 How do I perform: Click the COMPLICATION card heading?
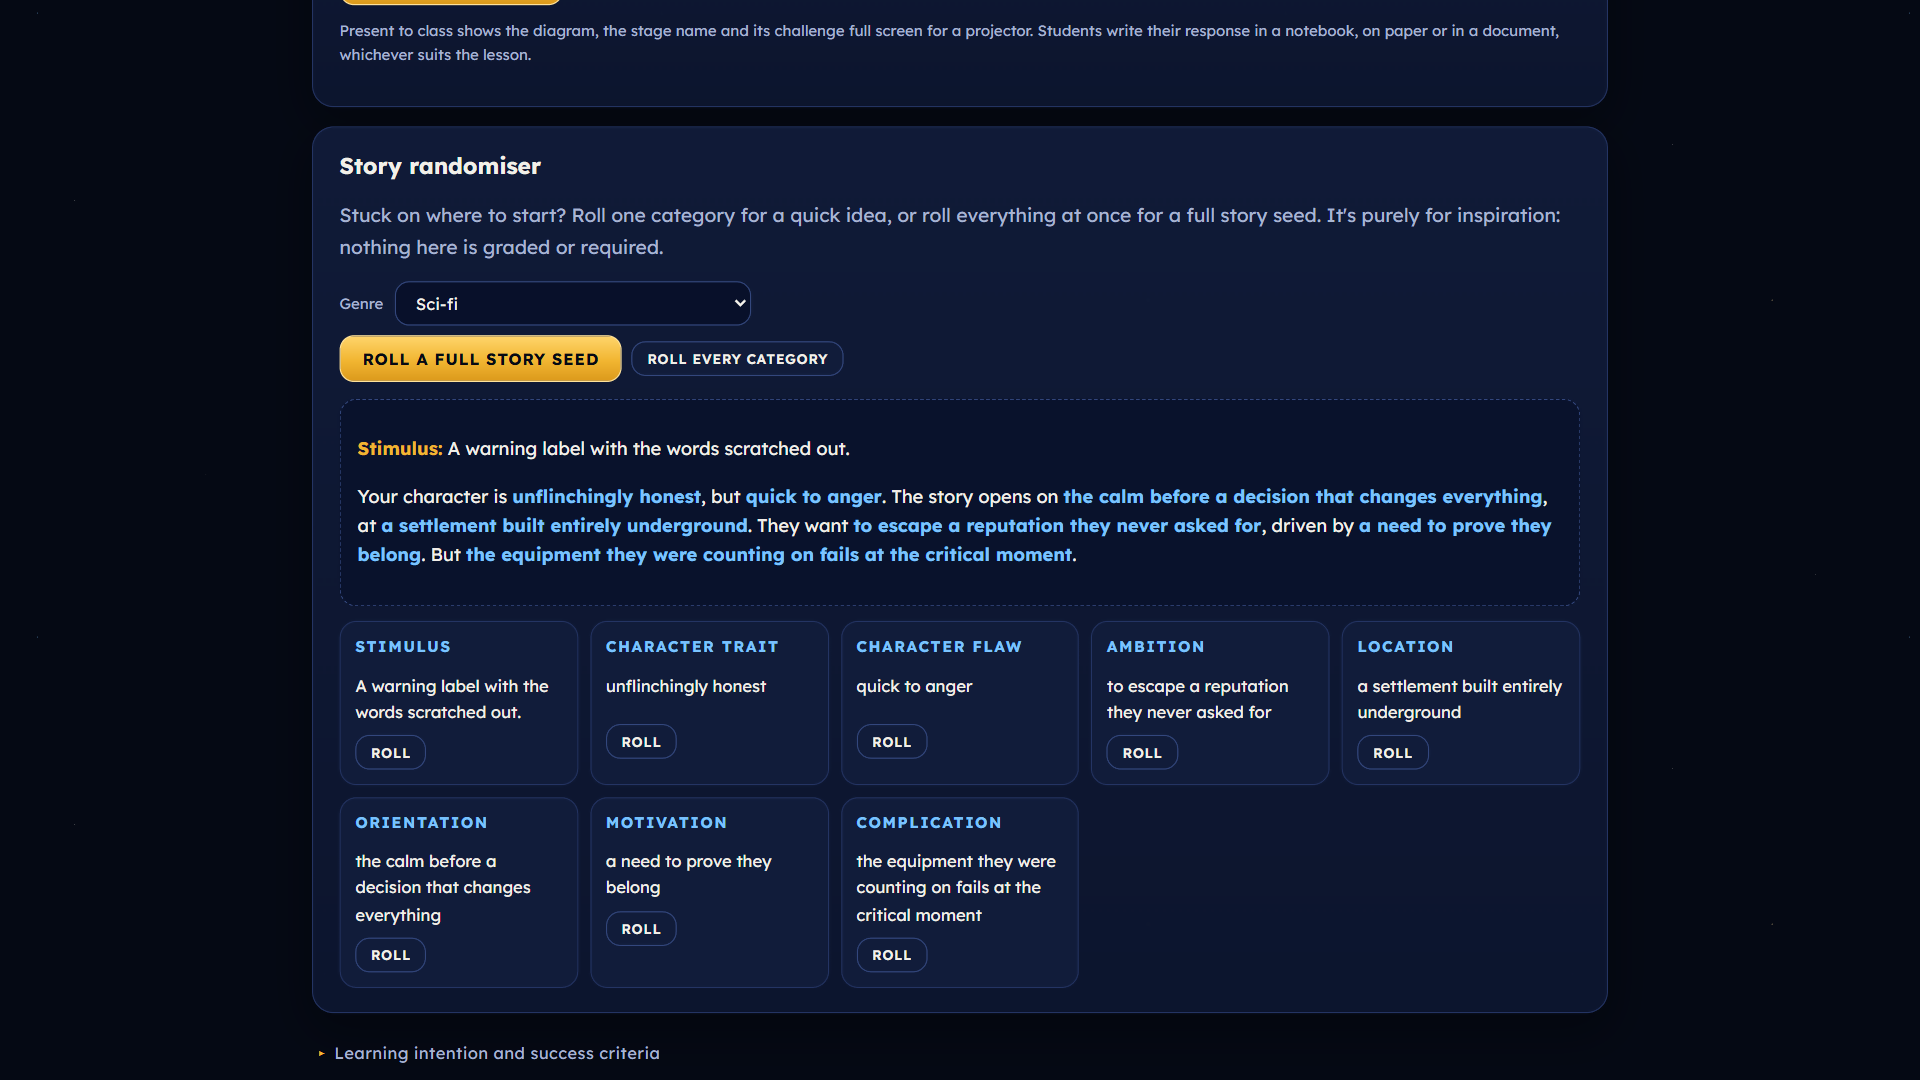[x=928, y=823]
